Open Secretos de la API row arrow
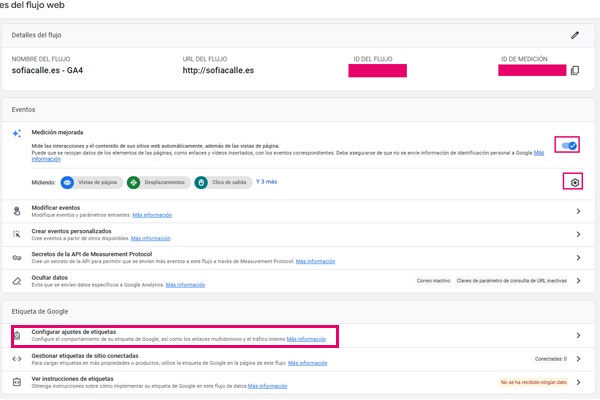Image resolution: width=600 pixels, height=400 pixels. tap(578, 257)
